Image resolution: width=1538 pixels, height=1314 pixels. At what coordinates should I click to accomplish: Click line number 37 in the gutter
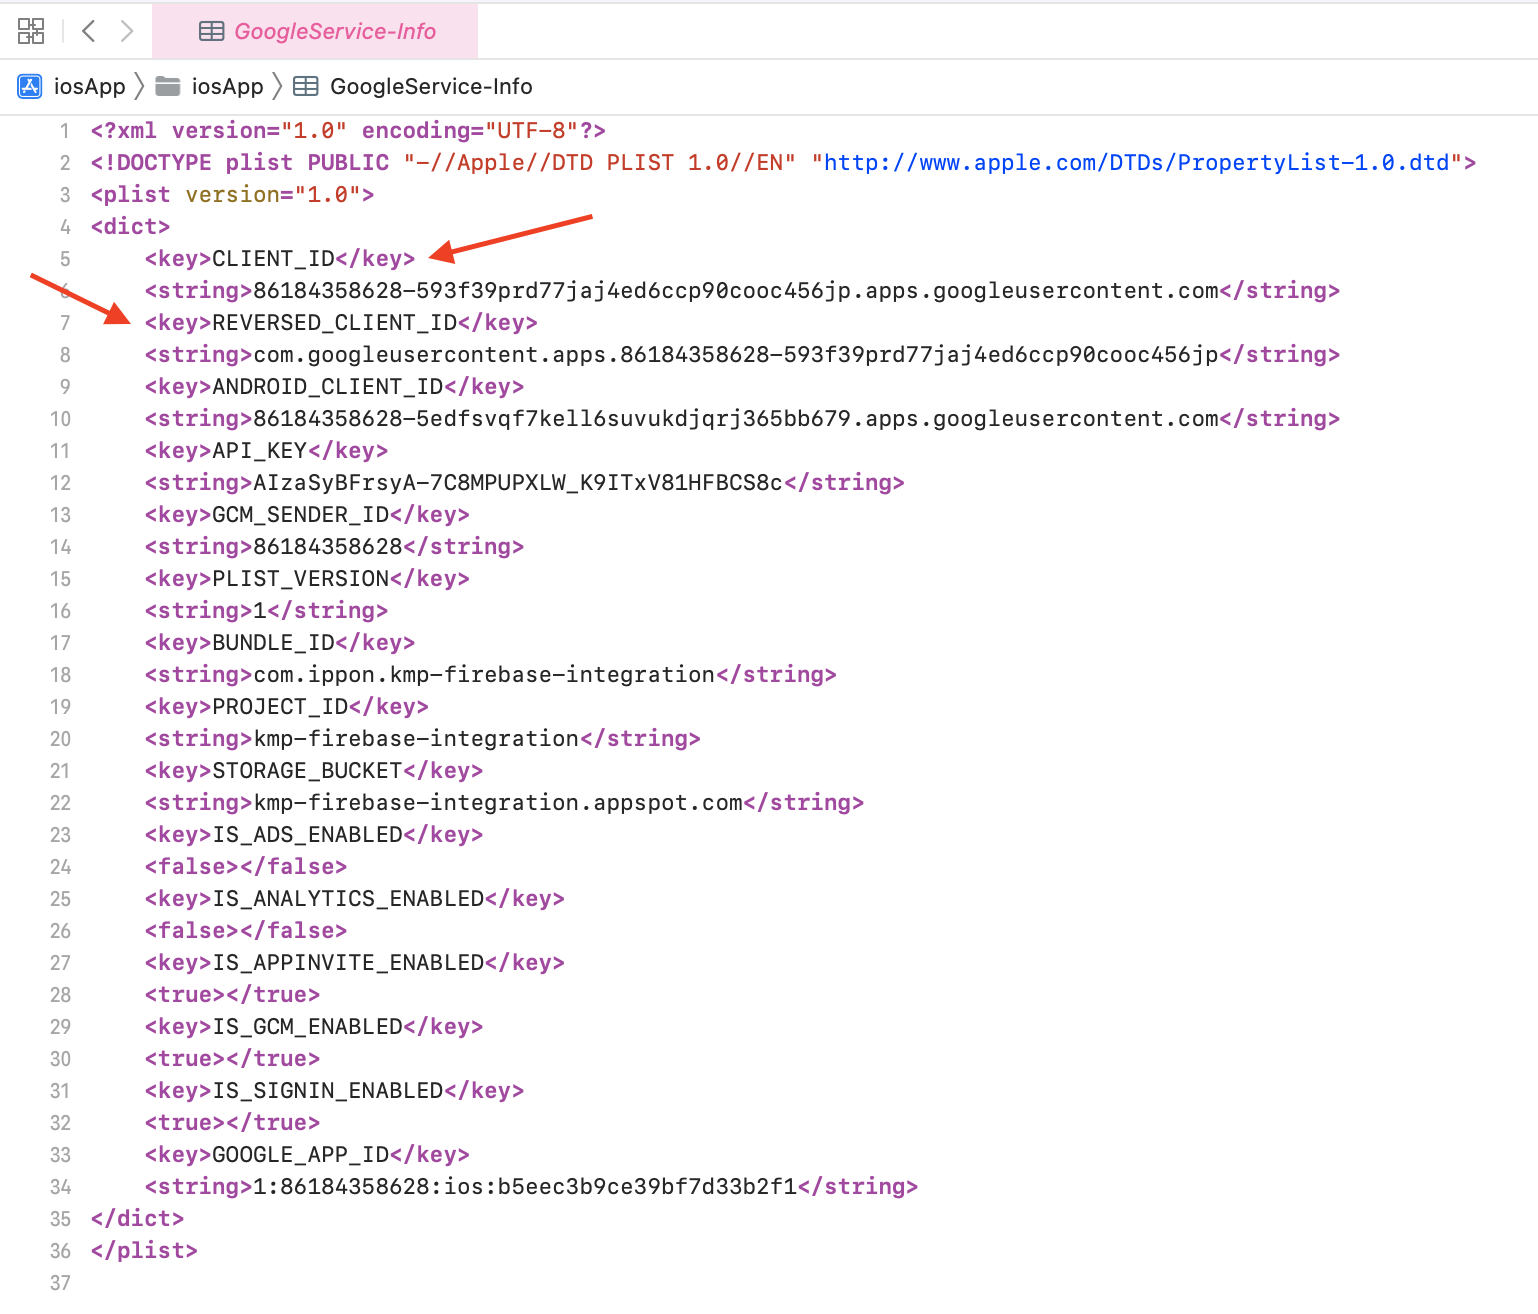click(x=60, y=1282)
